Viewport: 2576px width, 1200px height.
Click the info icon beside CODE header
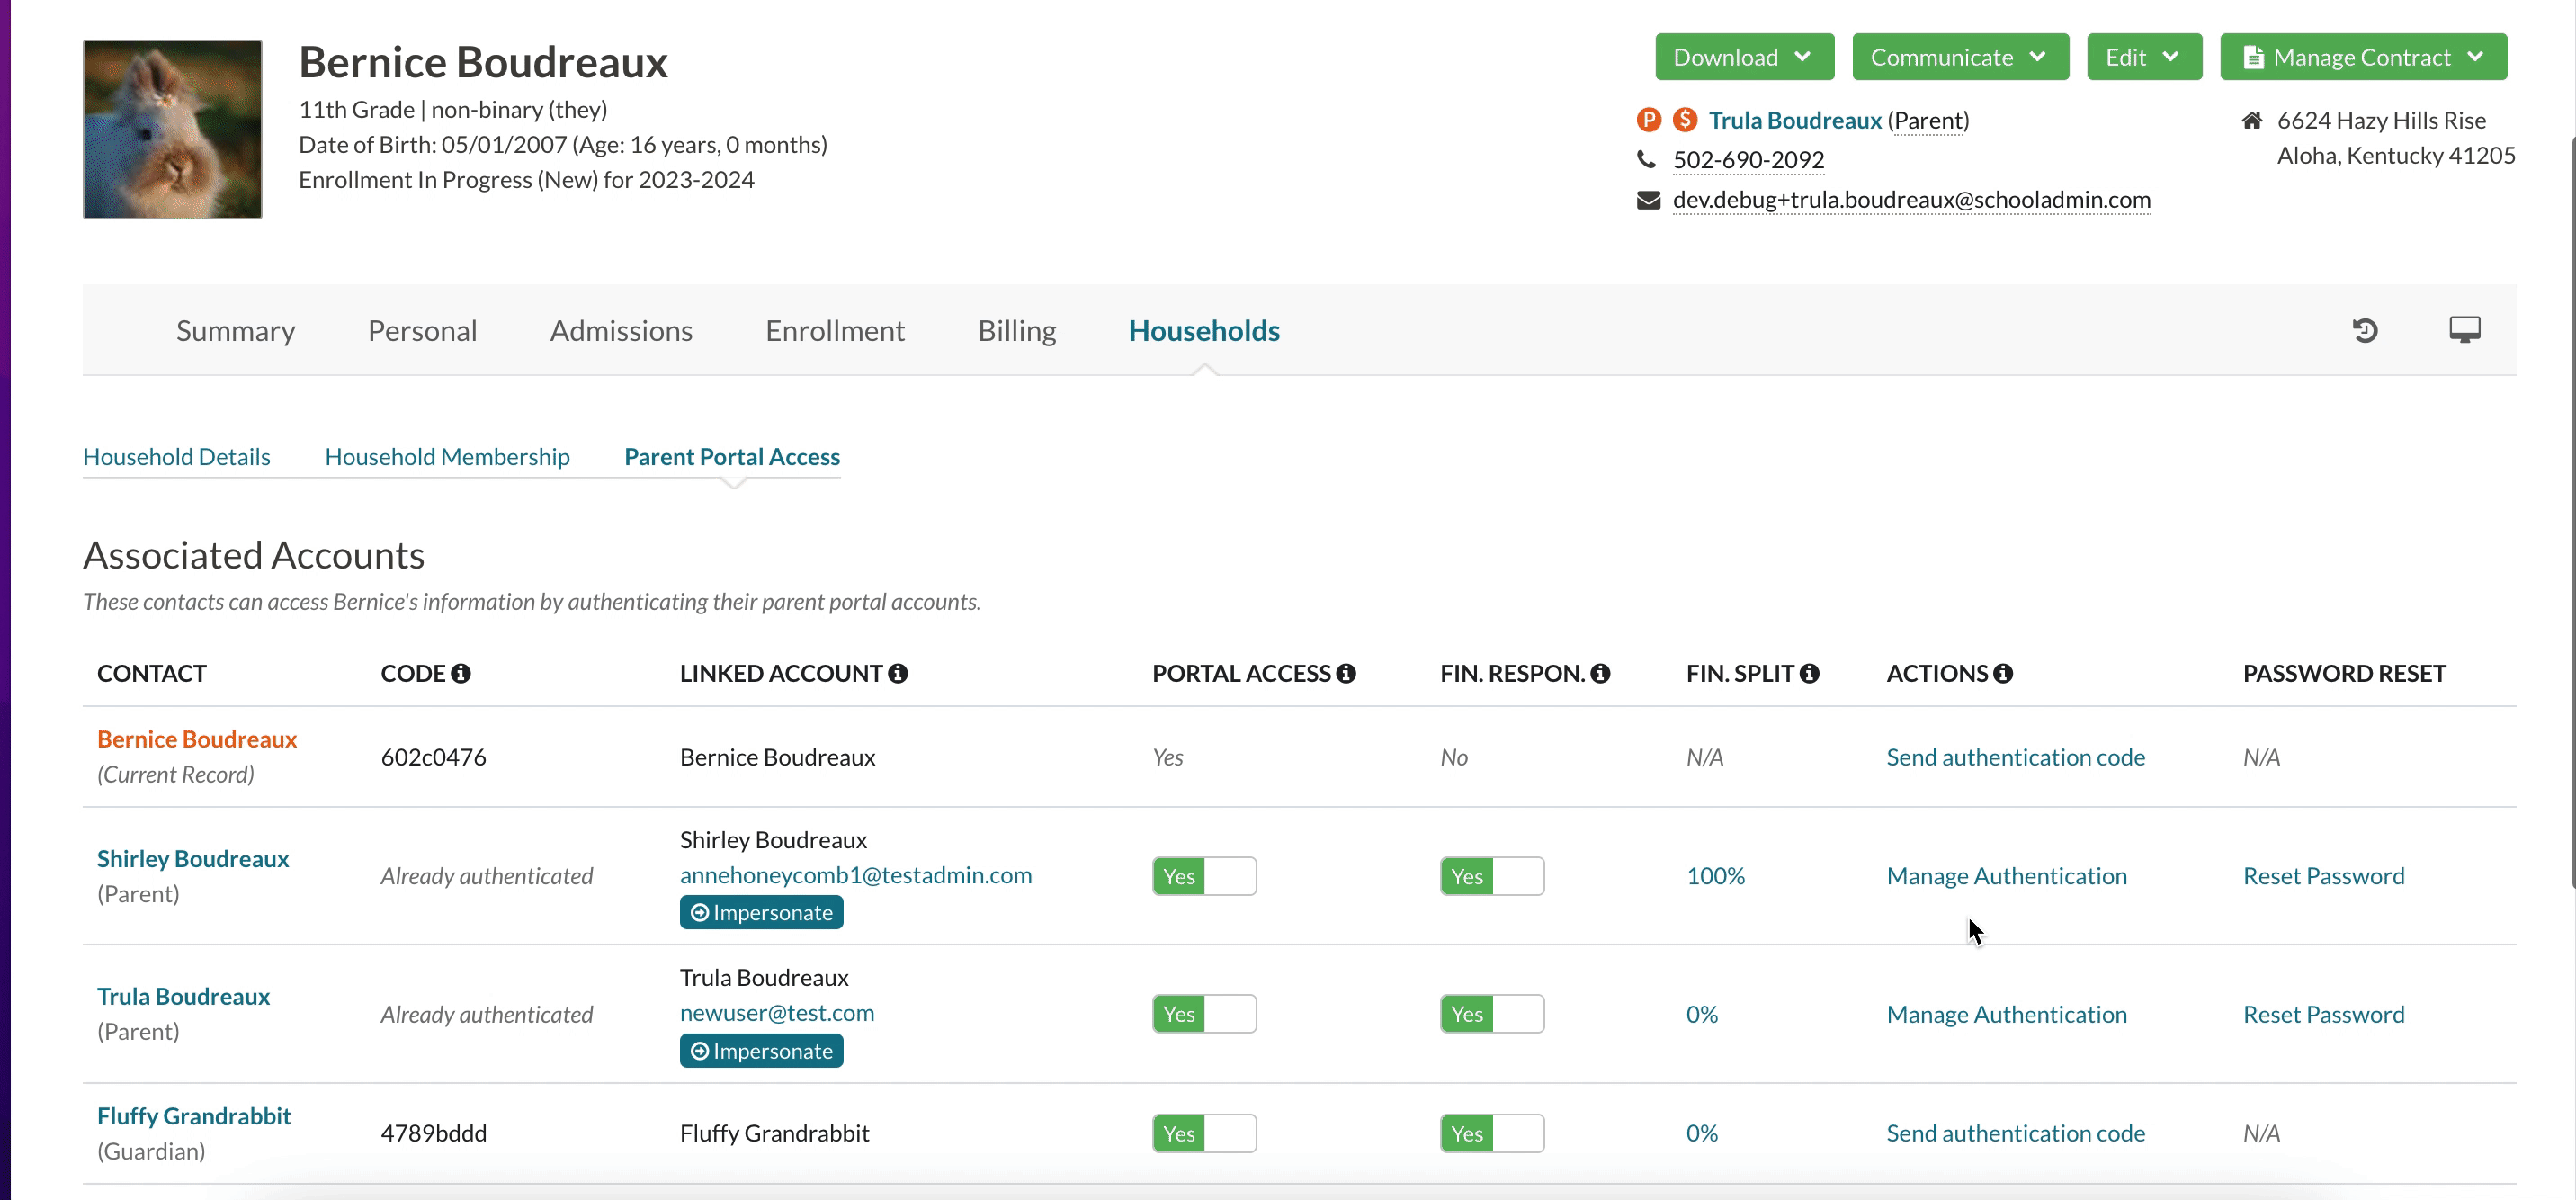click(460, 673)
